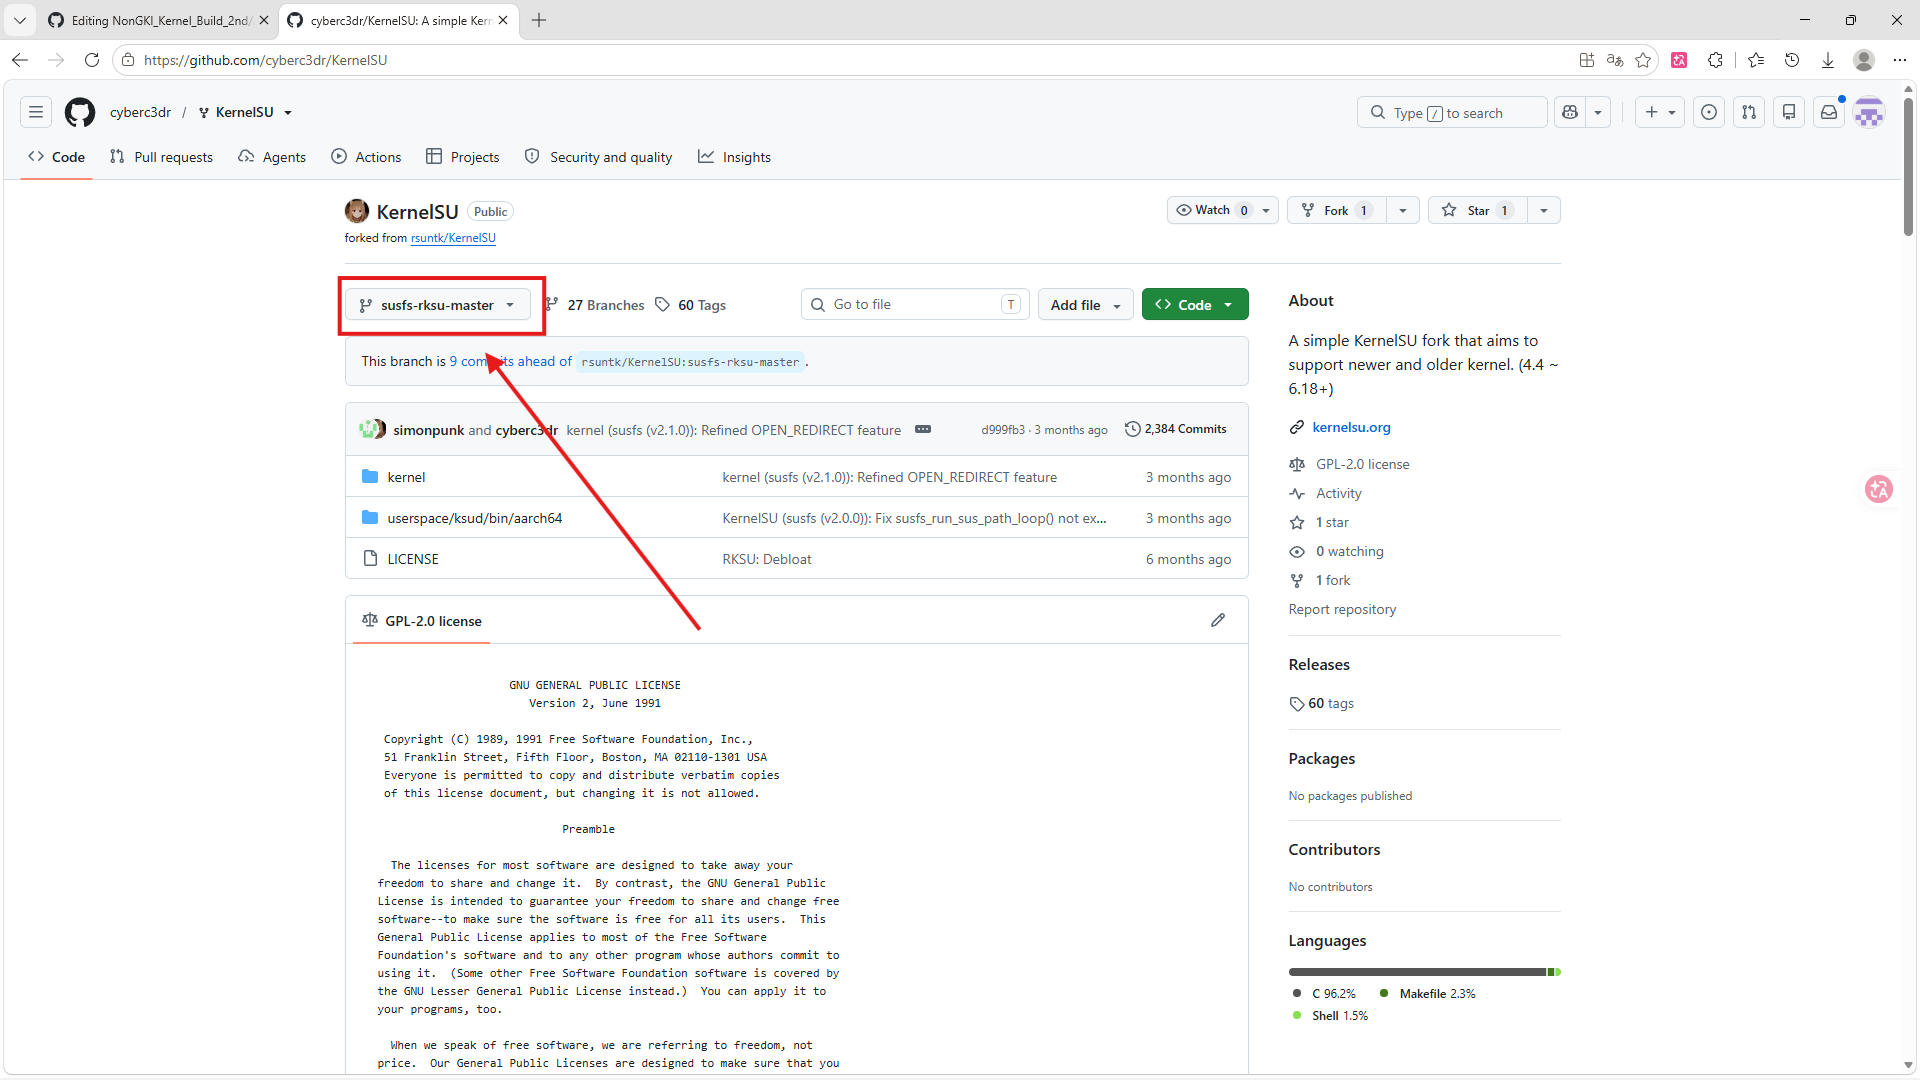The image size is (1920, 1080).
Task: Open browser history icon
Action: pyautogui.click(x=1792, y=60)
